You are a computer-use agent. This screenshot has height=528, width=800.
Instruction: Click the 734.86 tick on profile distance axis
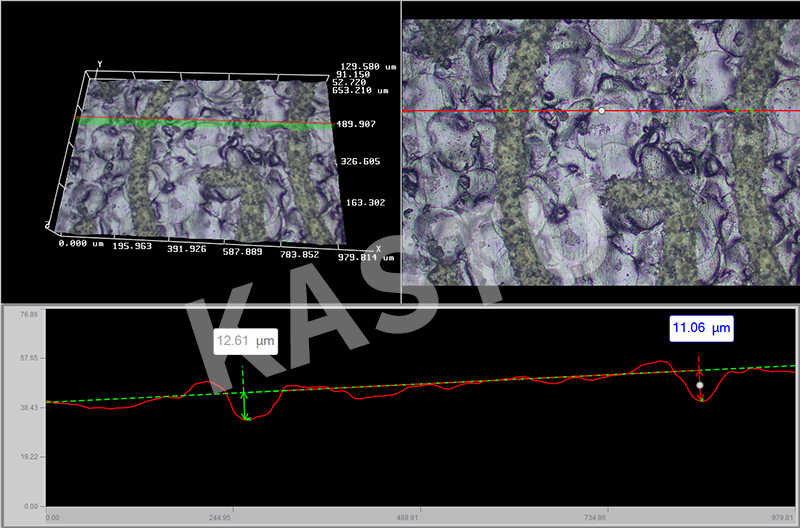point(594,518)
